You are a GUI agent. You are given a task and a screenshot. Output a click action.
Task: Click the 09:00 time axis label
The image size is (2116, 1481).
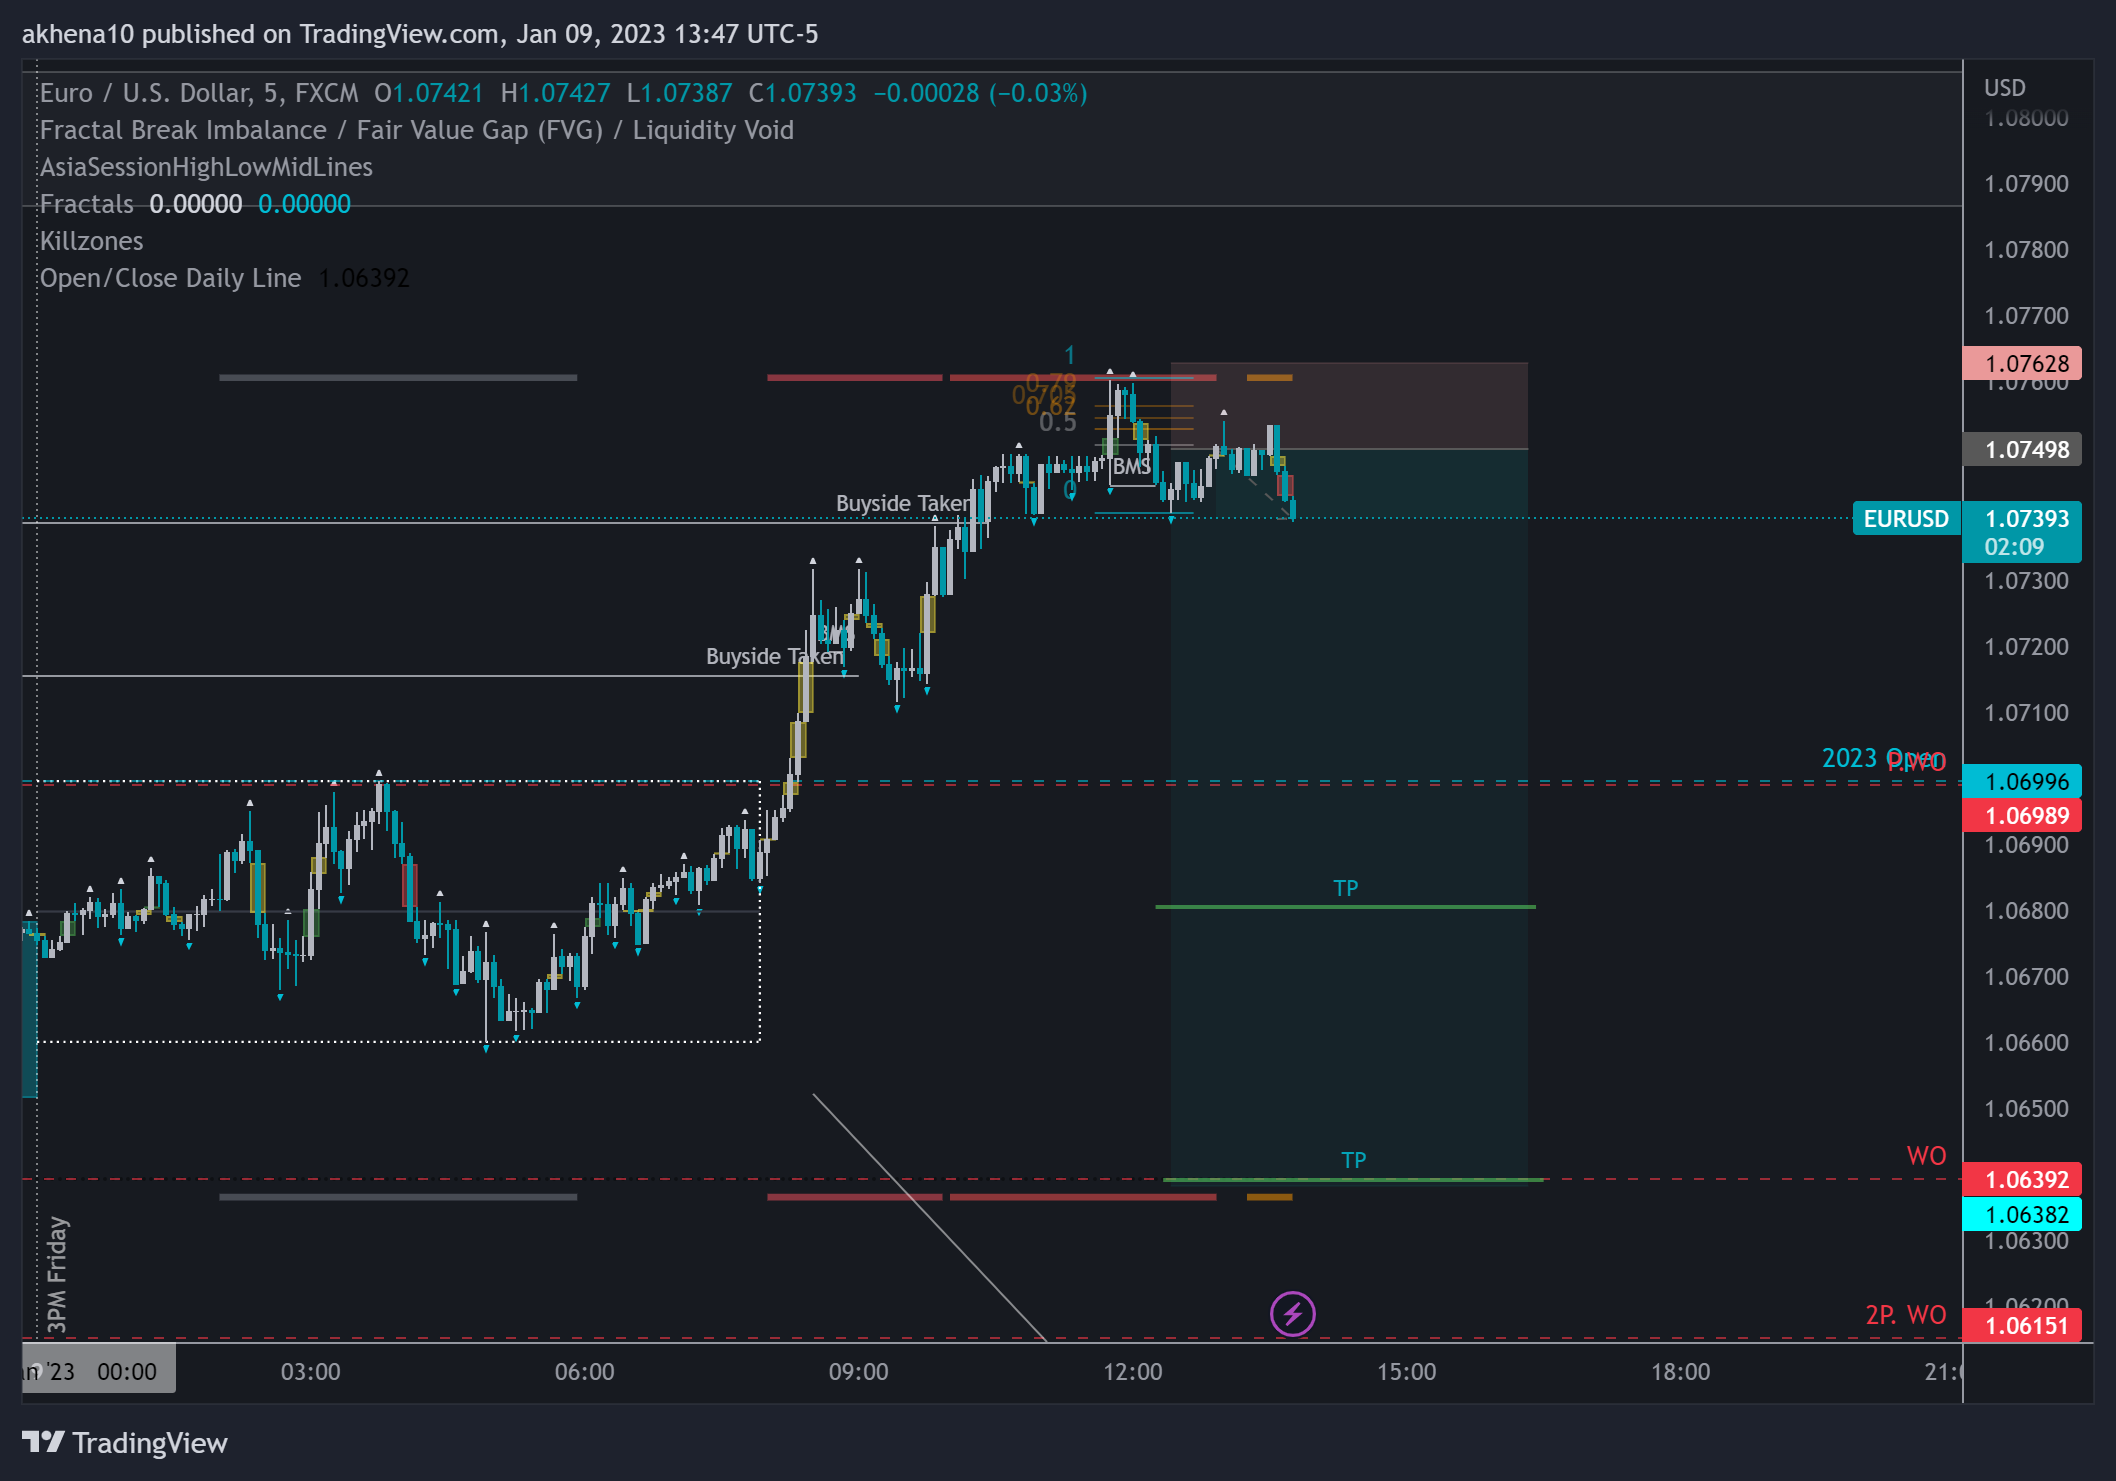859,1372
